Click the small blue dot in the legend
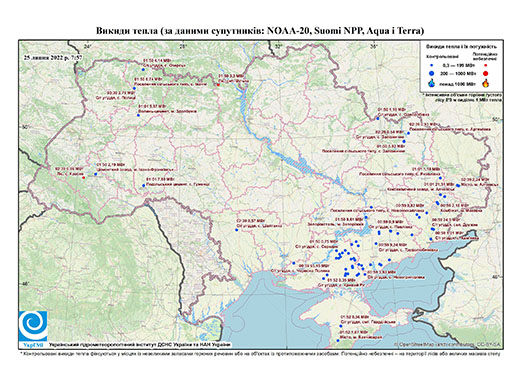The height and width of the screenshot is (368, 520). coord(432,65)
